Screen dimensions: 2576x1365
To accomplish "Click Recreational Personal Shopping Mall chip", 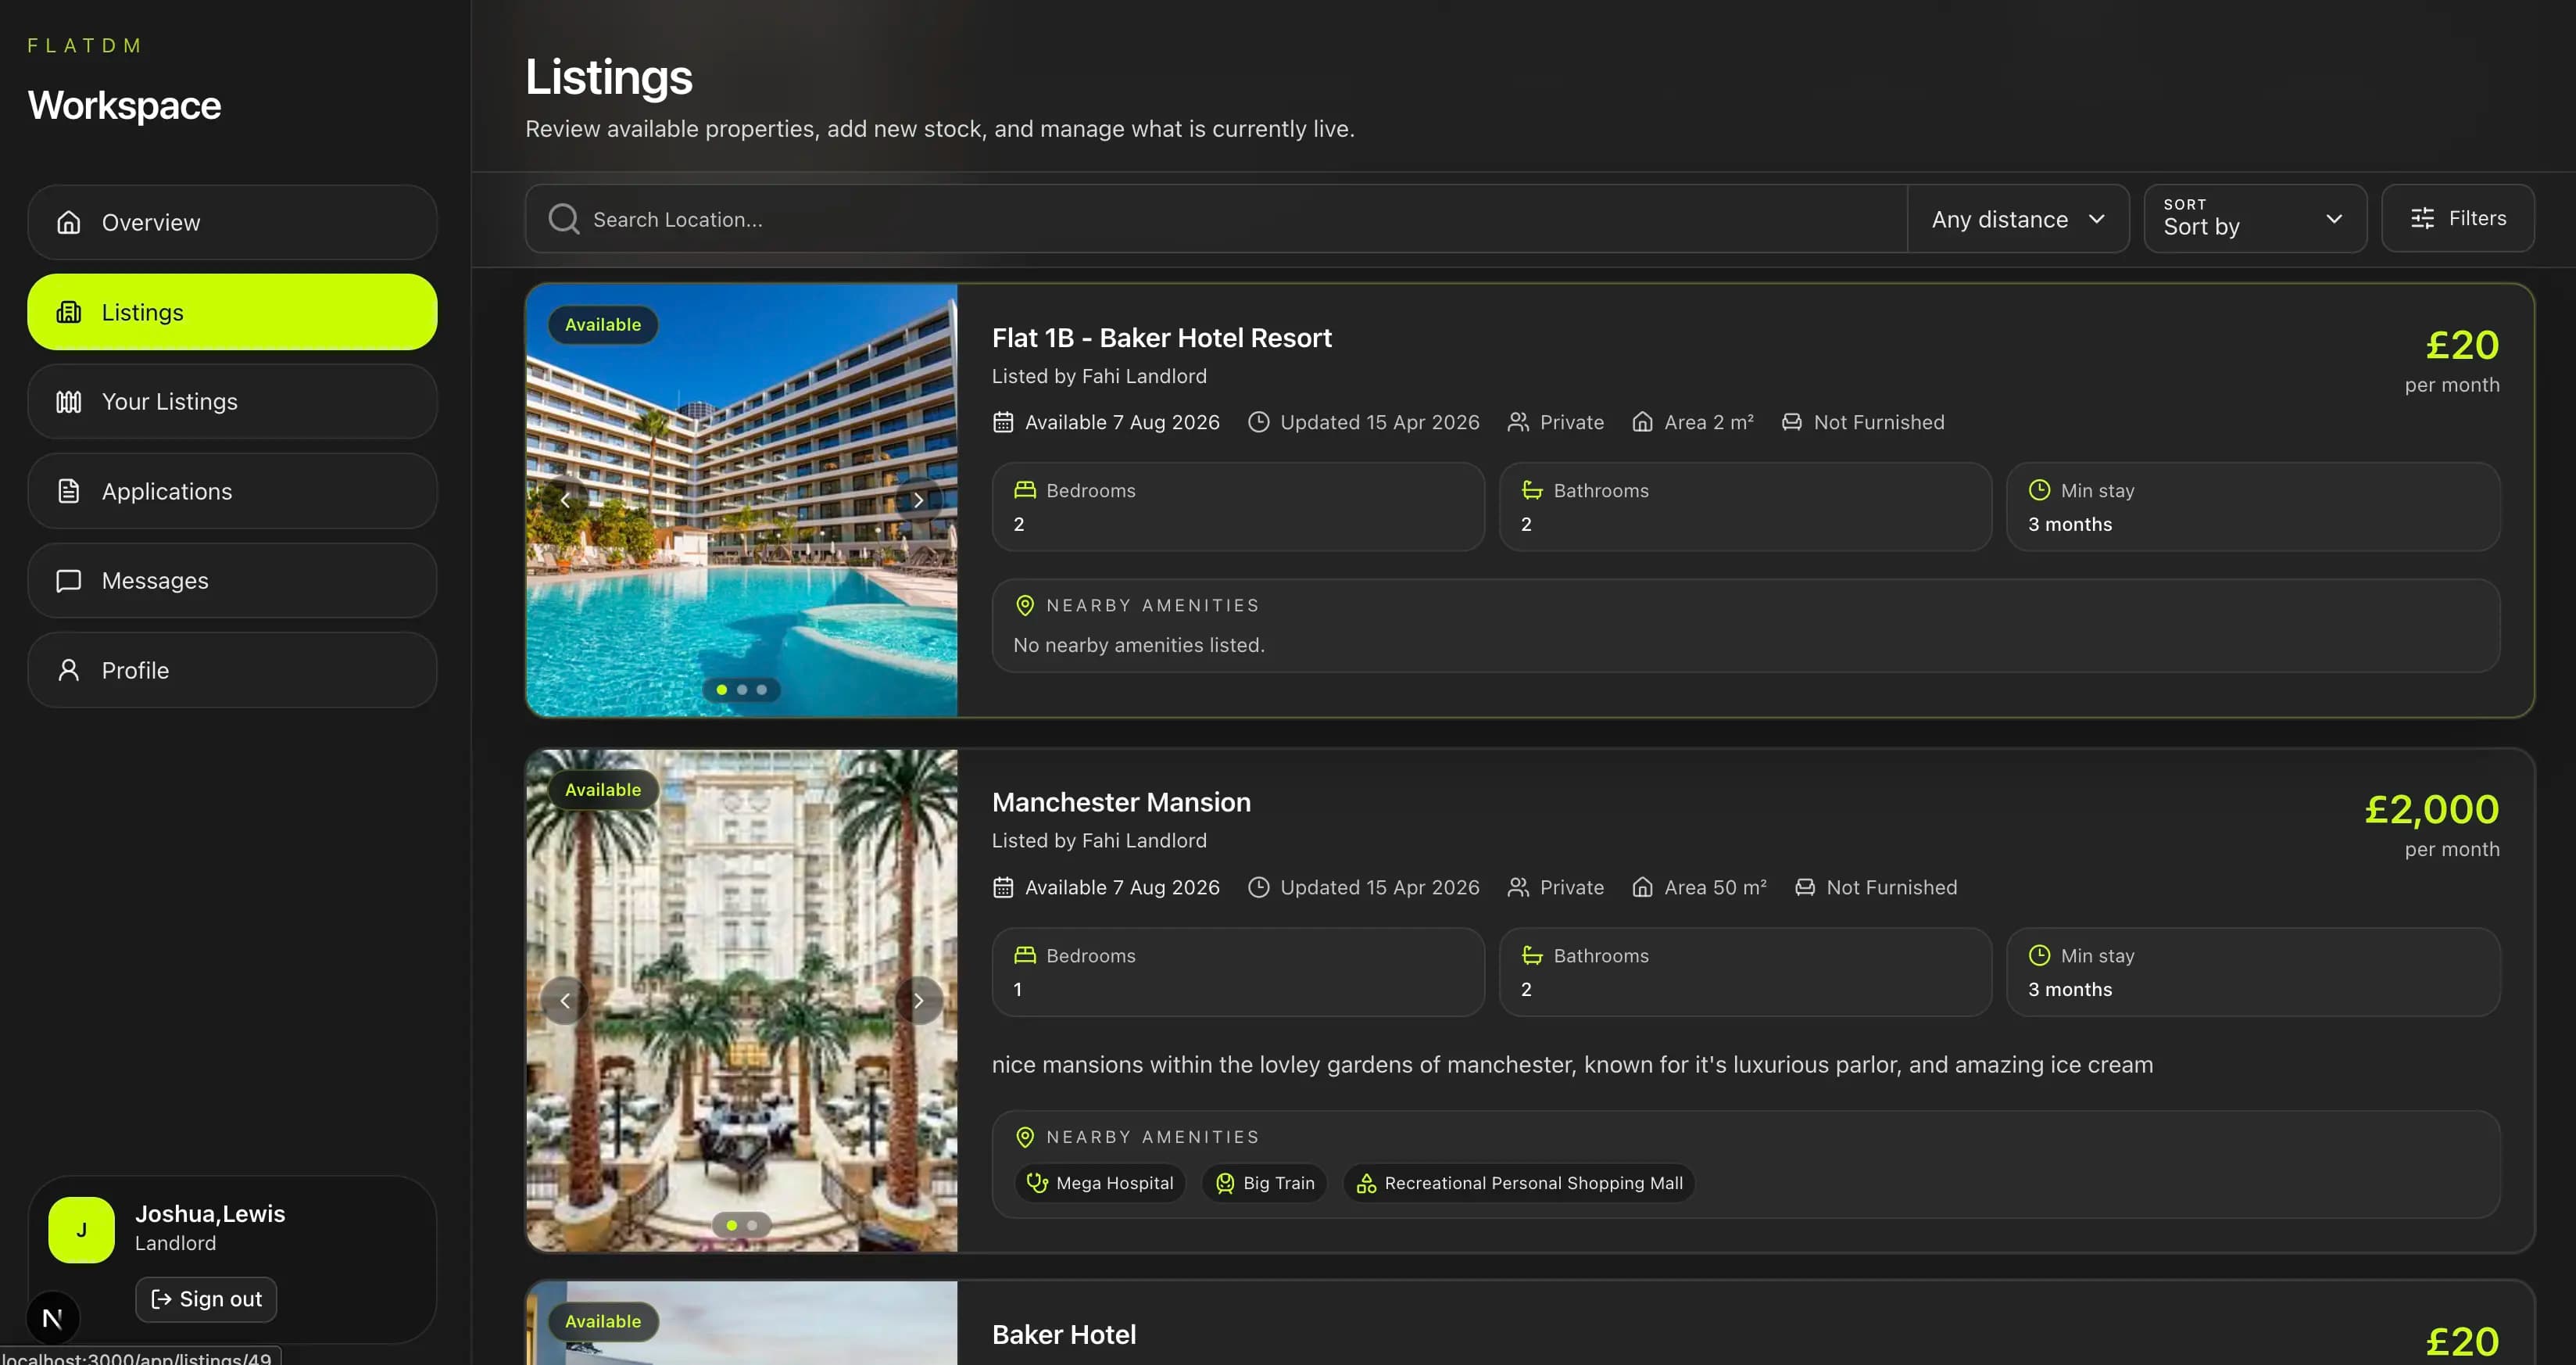I will pos(1519,1183).
